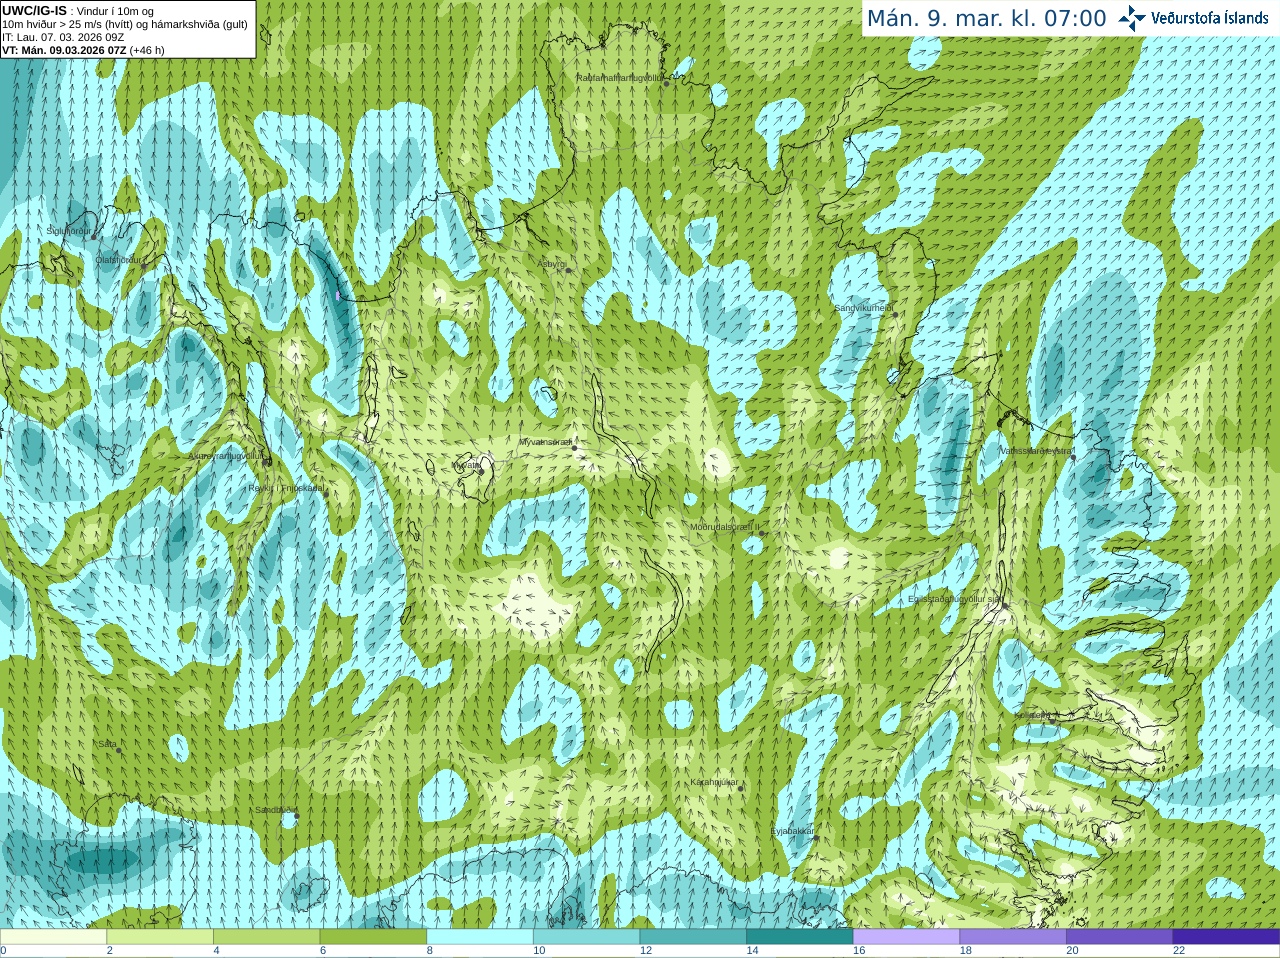
Task: Select the Eyjabakkar station
Action: coord(816,838)
